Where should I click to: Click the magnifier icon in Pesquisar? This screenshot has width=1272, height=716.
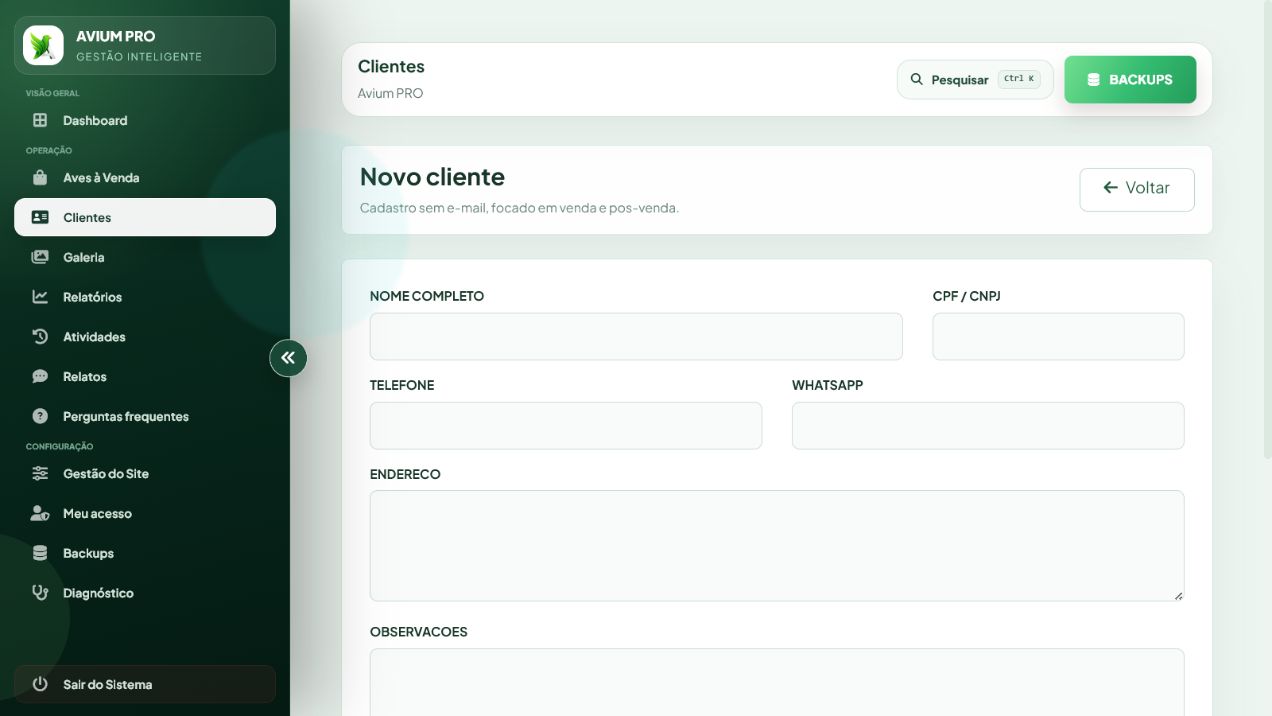(916, 79)
